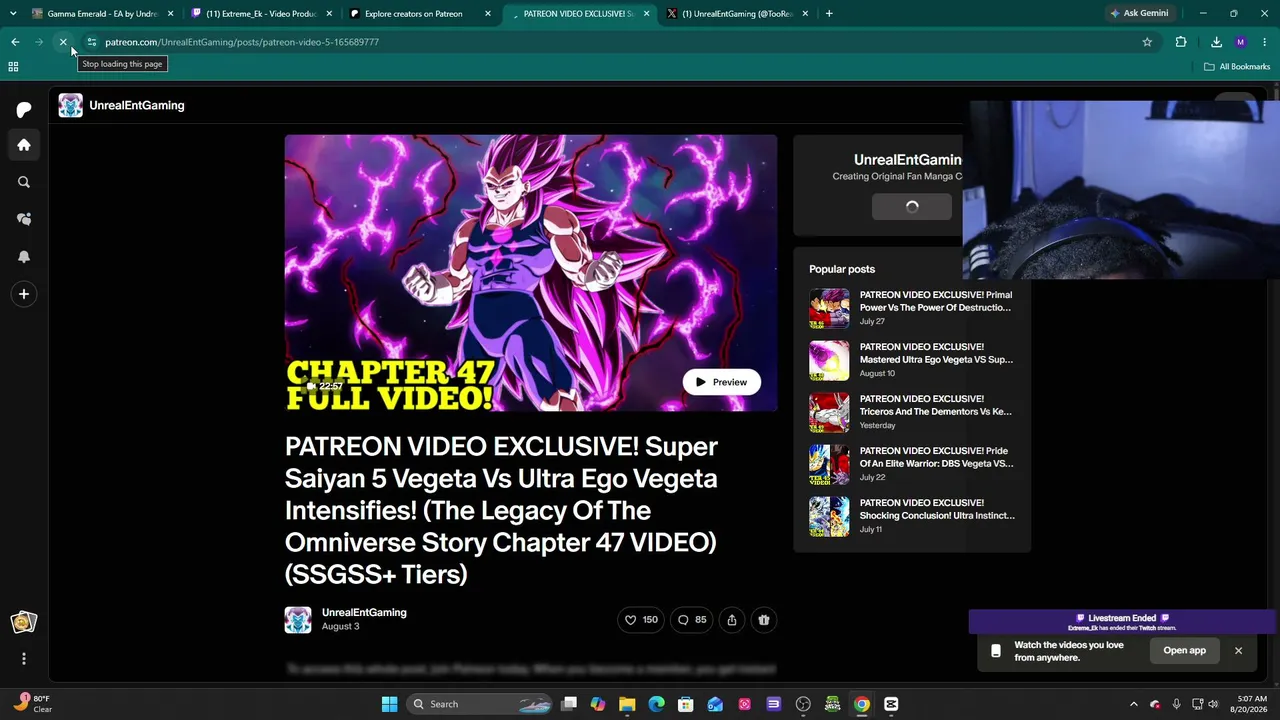The image size is (1280, 720).
Task: Go back to the previous page in Chrome
Action: click(15, 42)
